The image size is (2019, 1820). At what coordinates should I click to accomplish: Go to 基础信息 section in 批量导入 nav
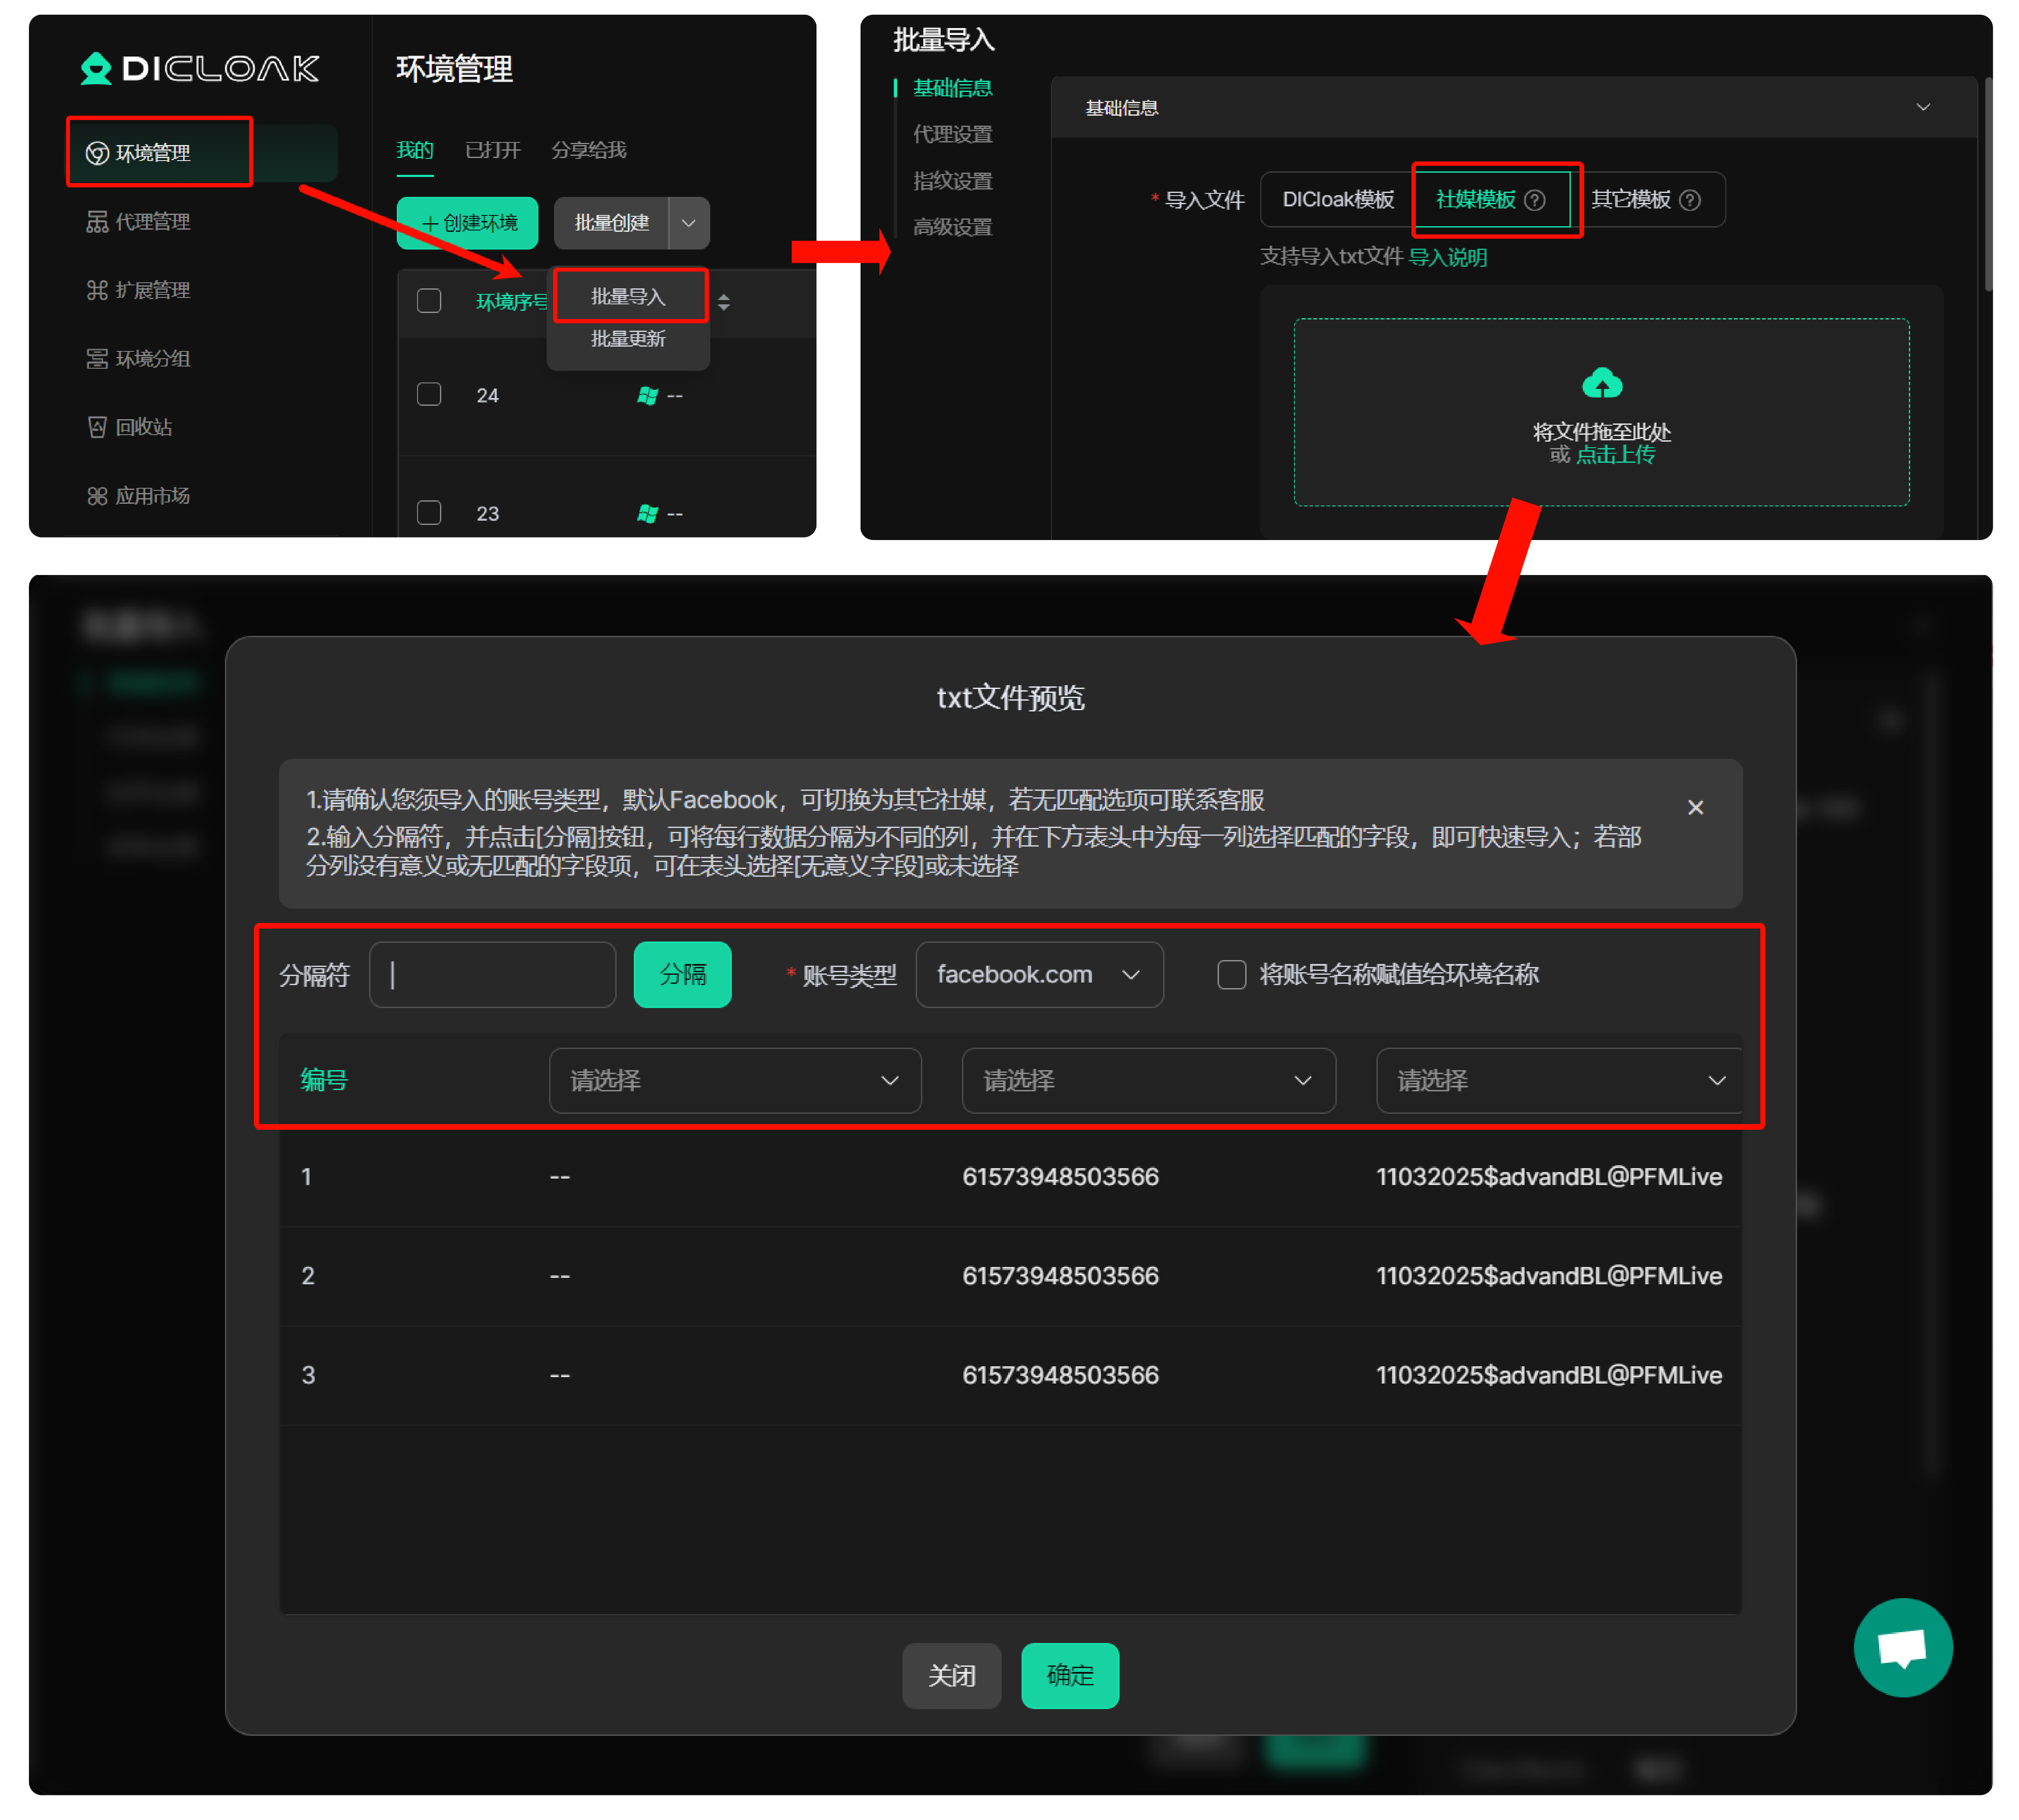pos(952,88)
